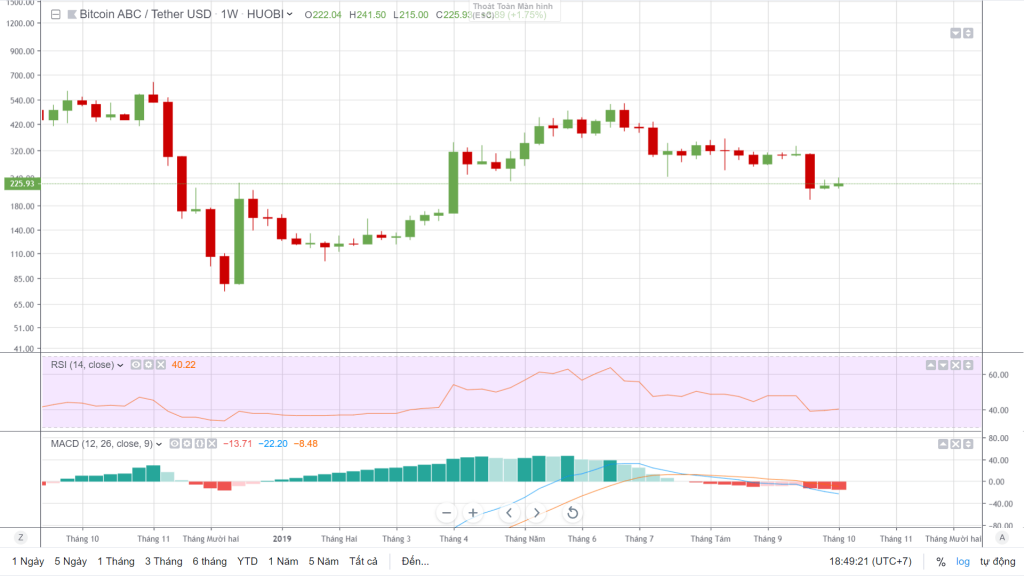Reset the chart view

pyautogui.click(x=572, y=513)
